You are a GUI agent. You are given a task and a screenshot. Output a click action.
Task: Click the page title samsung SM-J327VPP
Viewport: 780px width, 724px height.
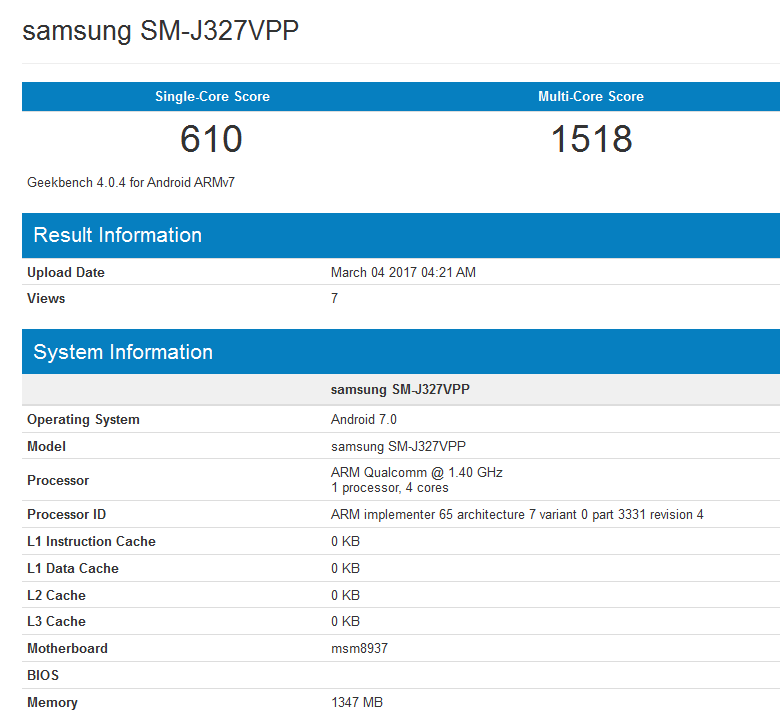point(160,31)
